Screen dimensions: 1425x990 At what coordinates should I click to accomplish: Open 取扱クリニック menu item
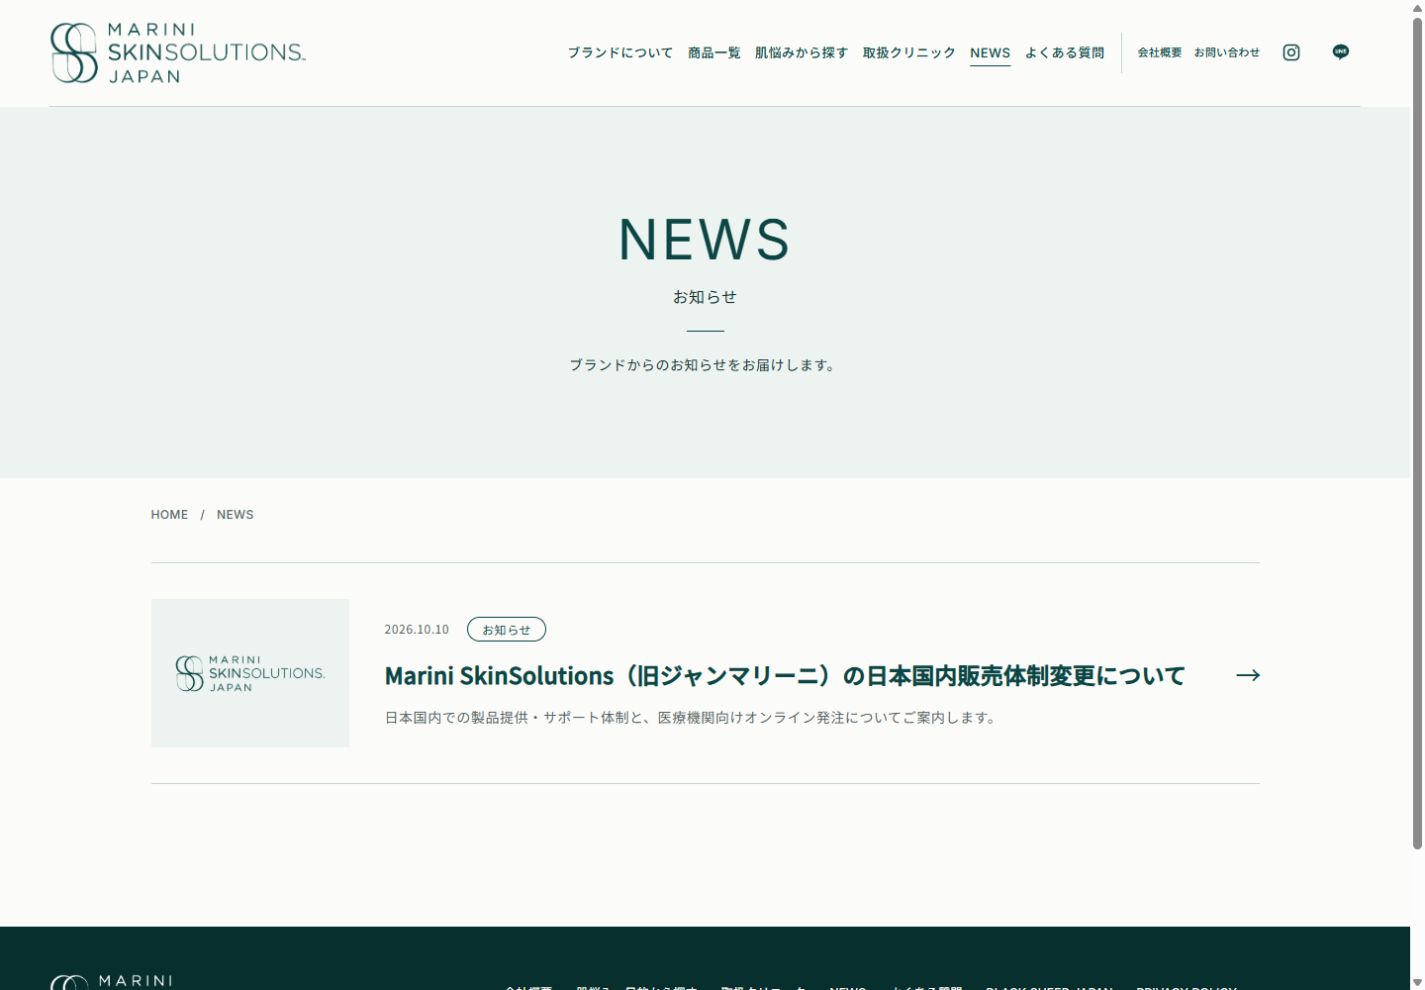909,53
